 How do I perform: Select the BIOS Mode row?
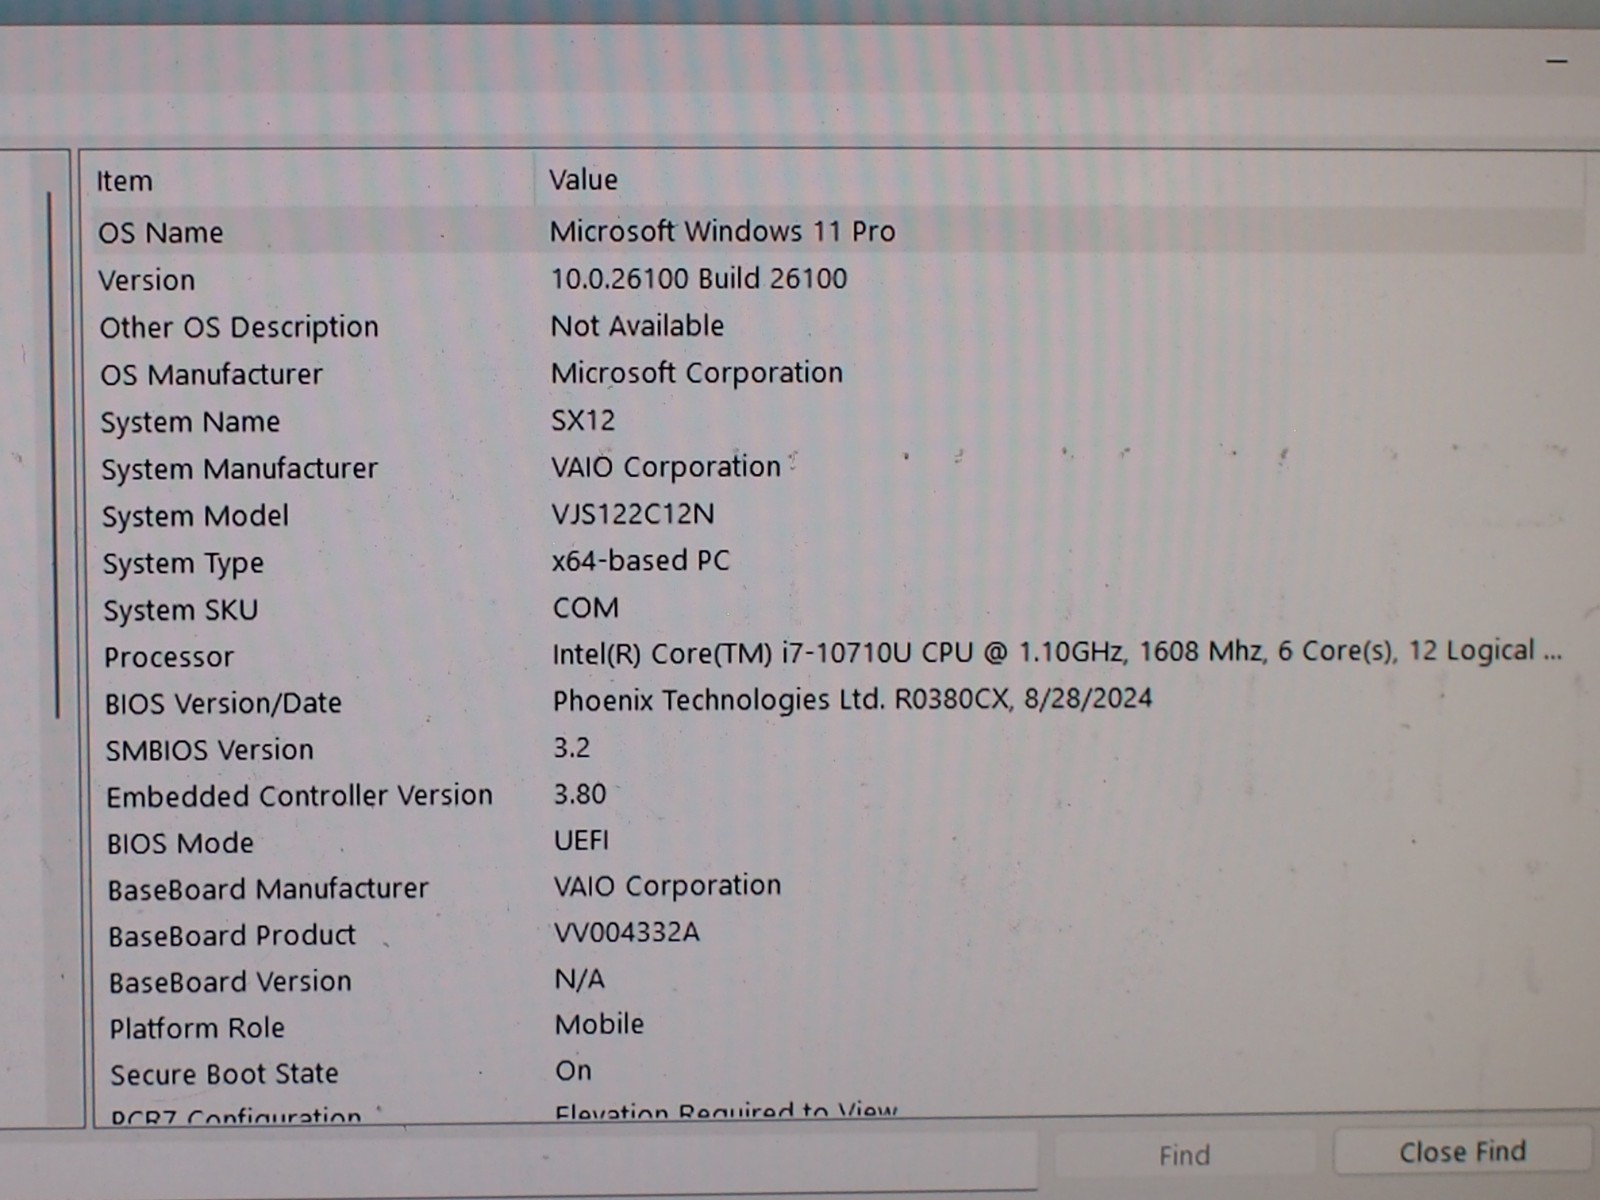(x=838, y=842)
